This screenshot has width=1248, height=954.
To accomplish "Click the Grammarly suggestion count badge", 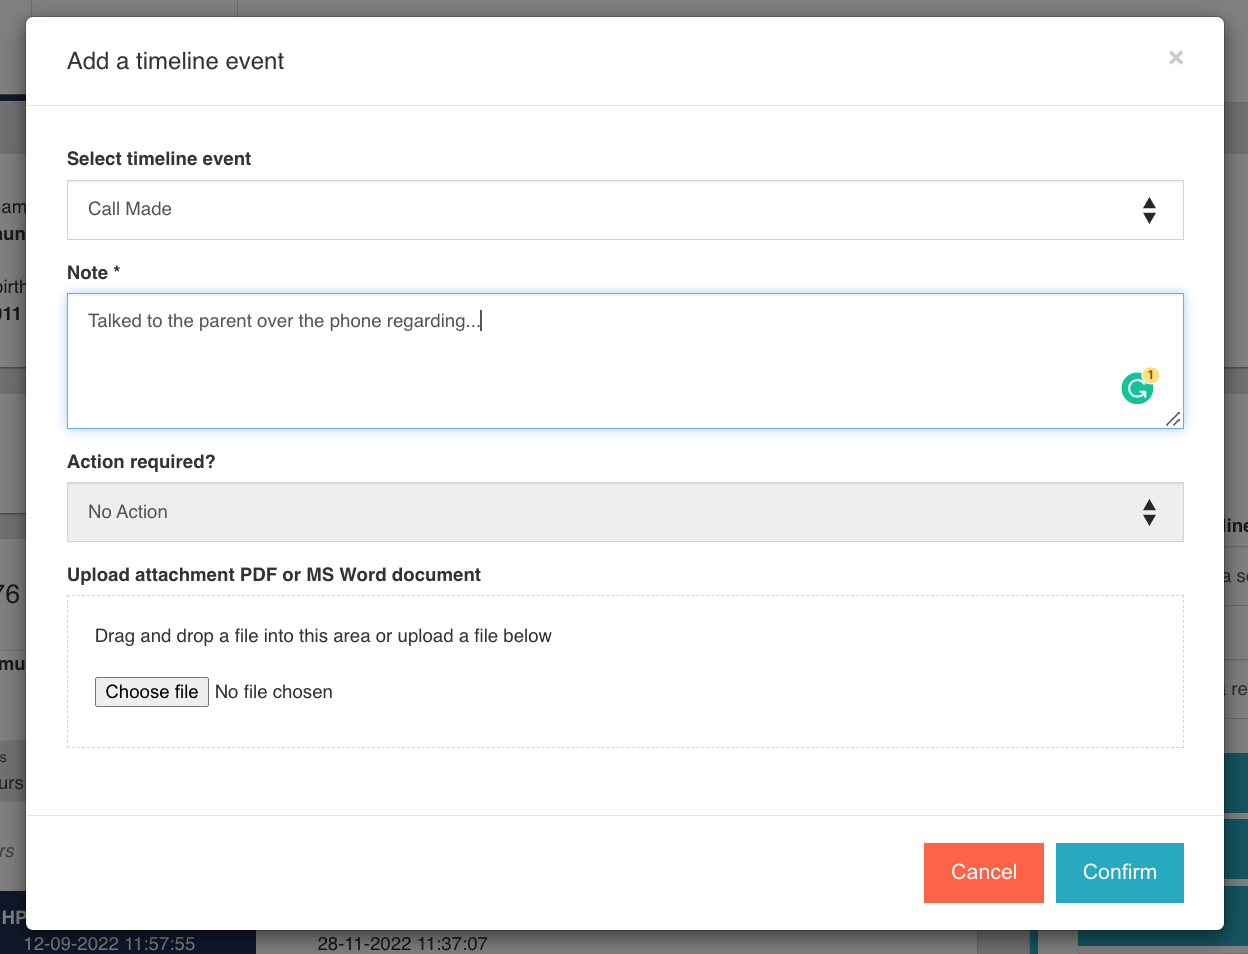I will tap(1151, 375).
